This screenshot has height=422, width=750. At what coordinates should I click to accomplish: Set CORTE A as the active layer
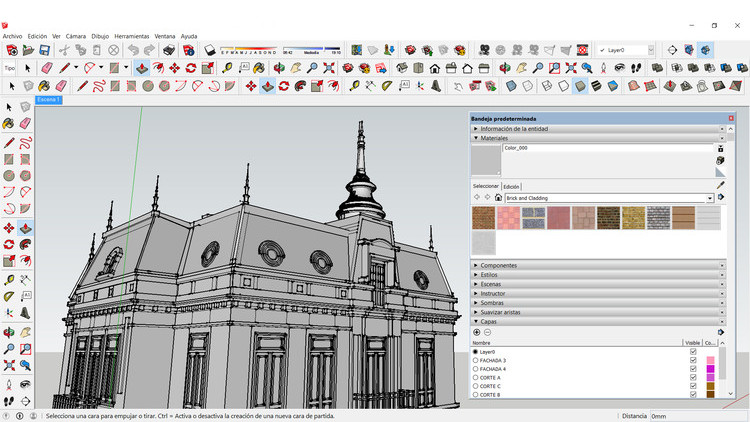coord(475,378)
